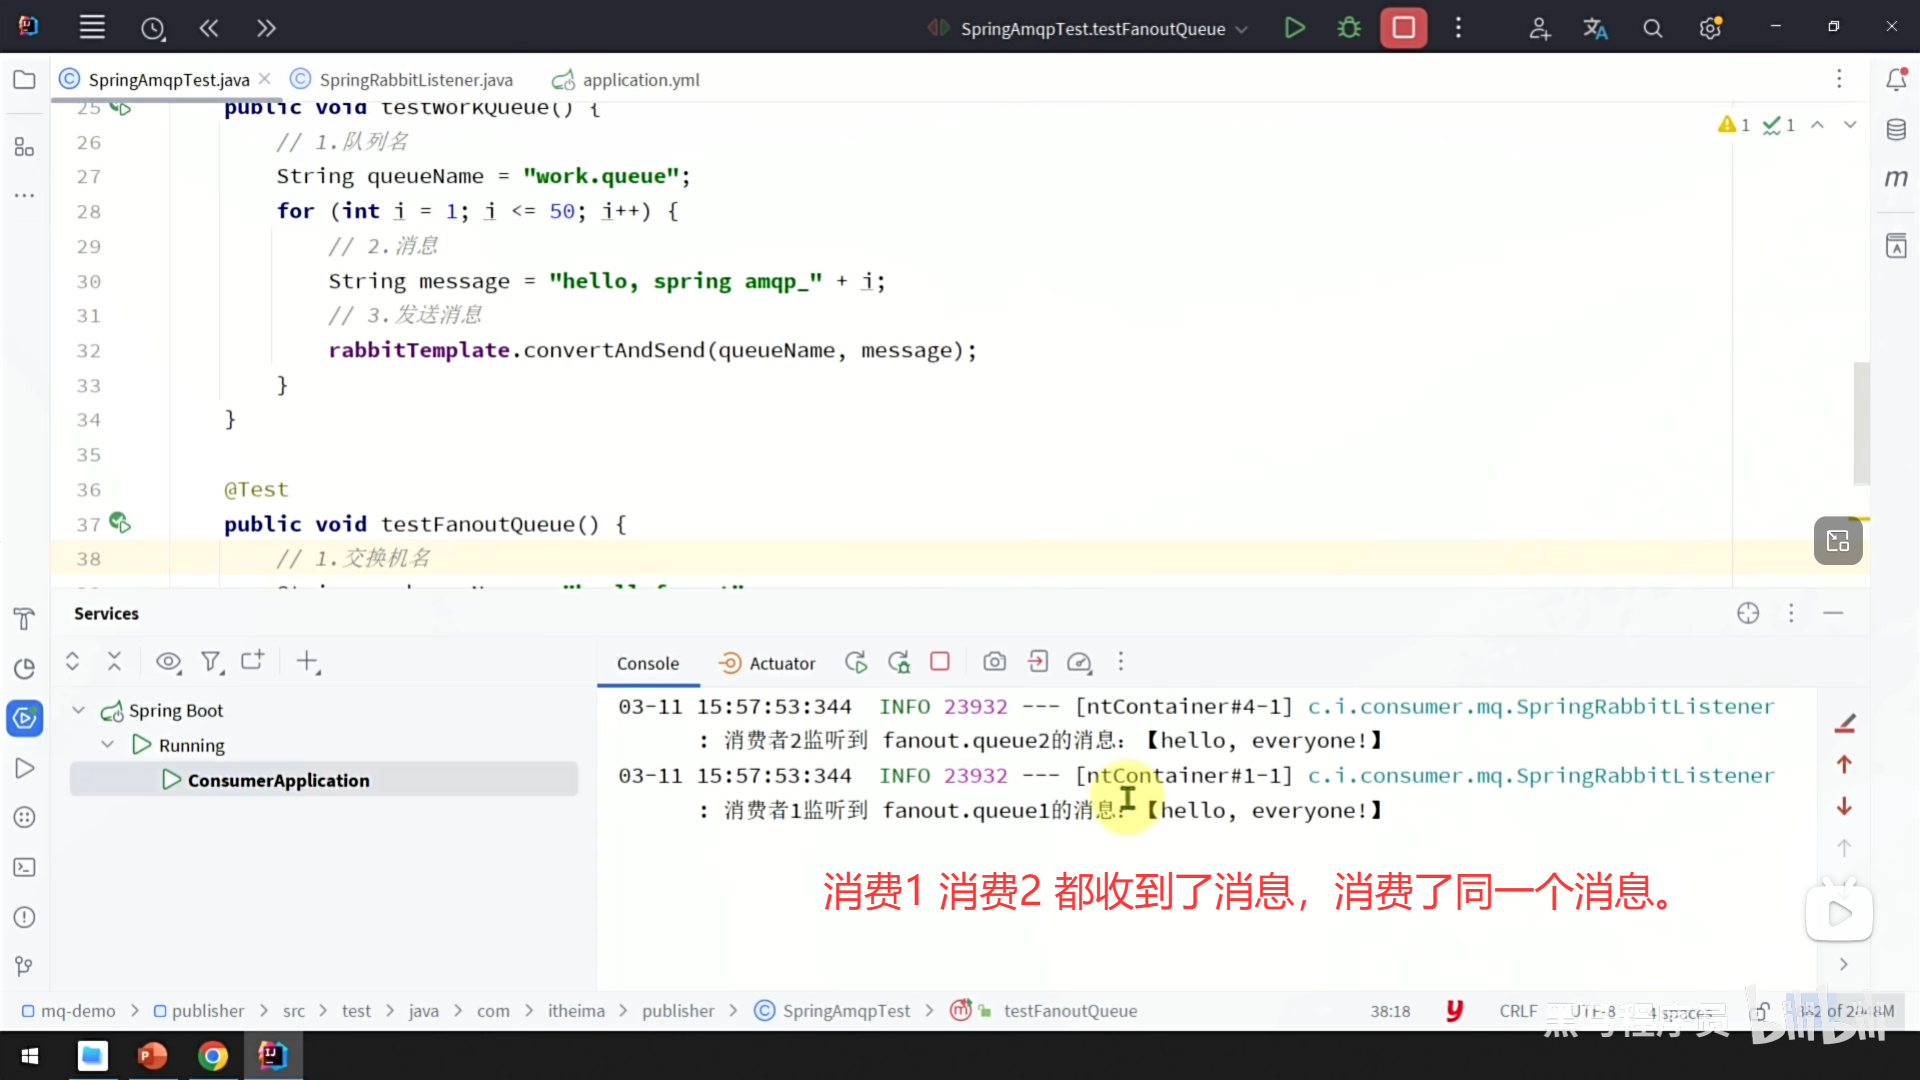Click publisher in the breadcrumb path

(207, 1011)
